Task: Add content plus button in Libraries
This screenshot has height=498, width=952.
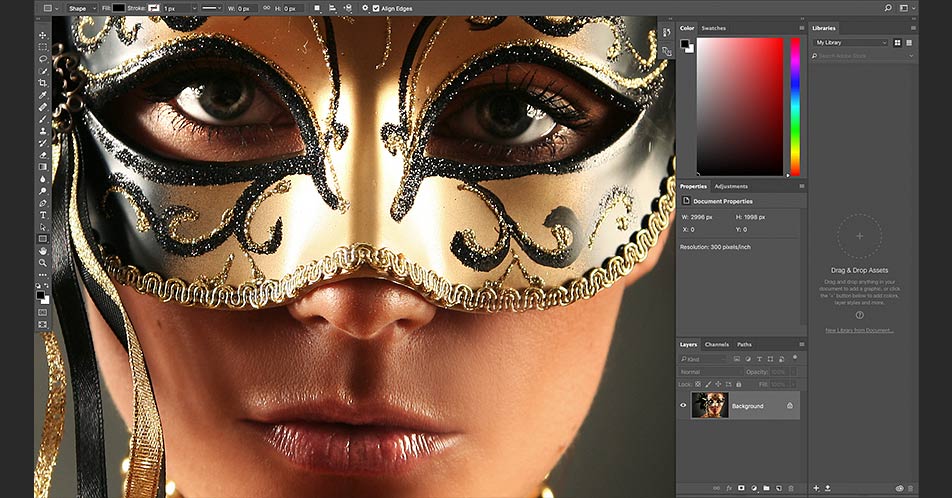Action: (x=816, y=488)
